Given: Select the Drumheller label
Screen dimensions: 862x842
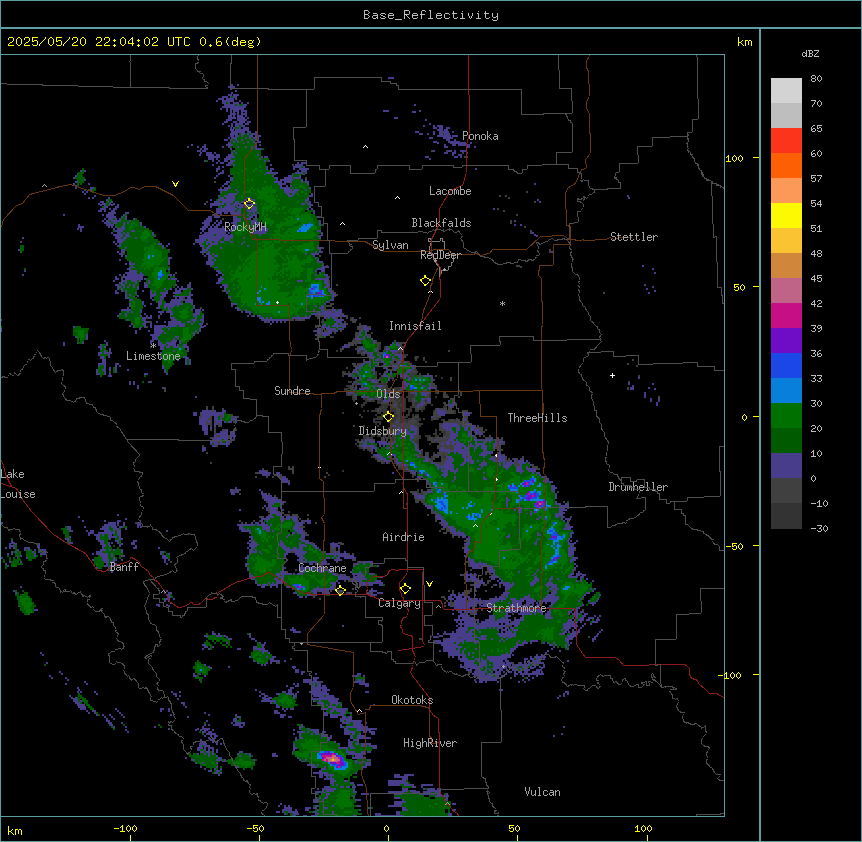Looking at the screenshot, I should [x=638, y=487].
